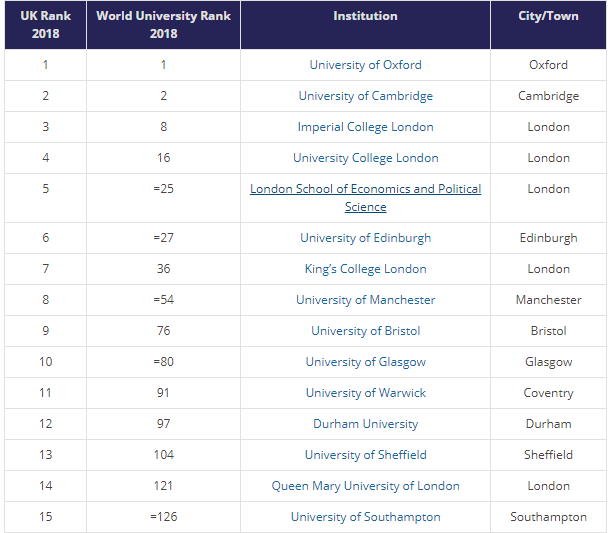Open the University College London link

coord(365,158)
